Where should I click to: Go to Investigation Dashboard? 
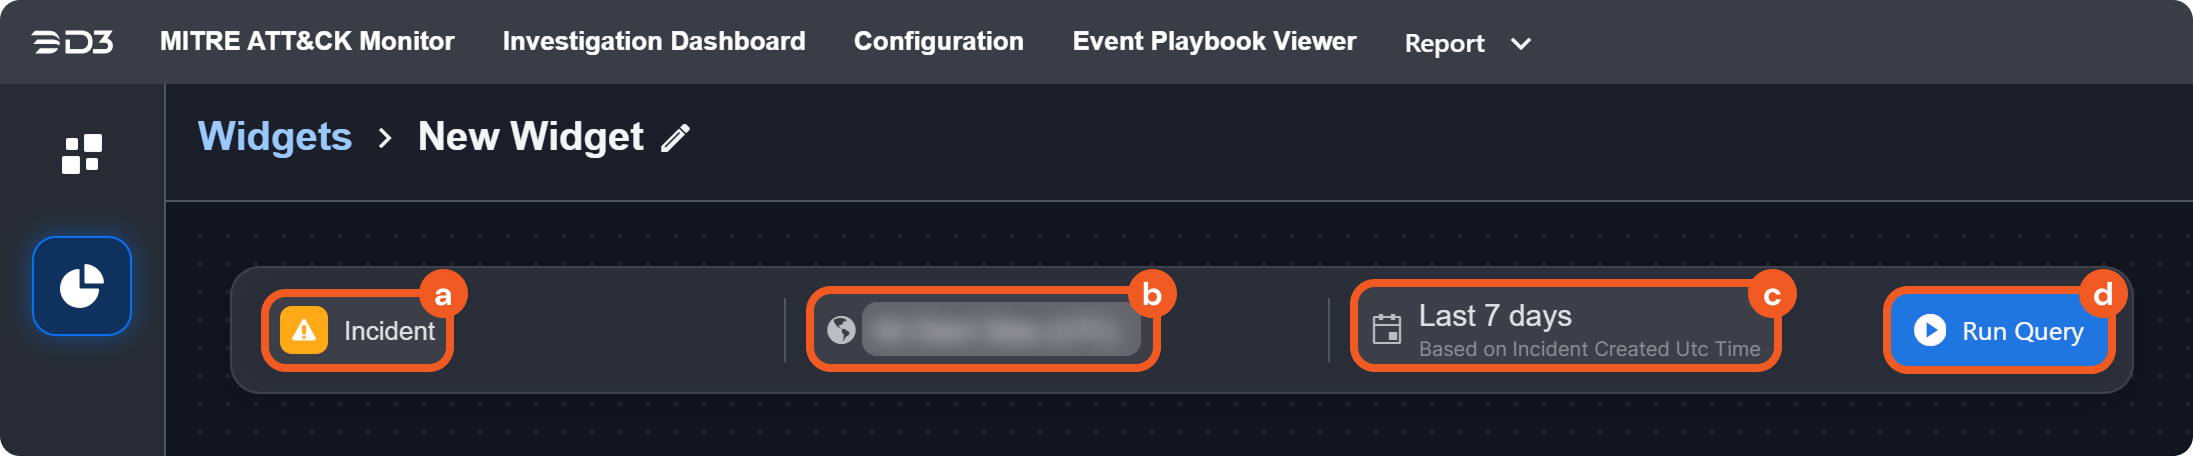[654, 42]
